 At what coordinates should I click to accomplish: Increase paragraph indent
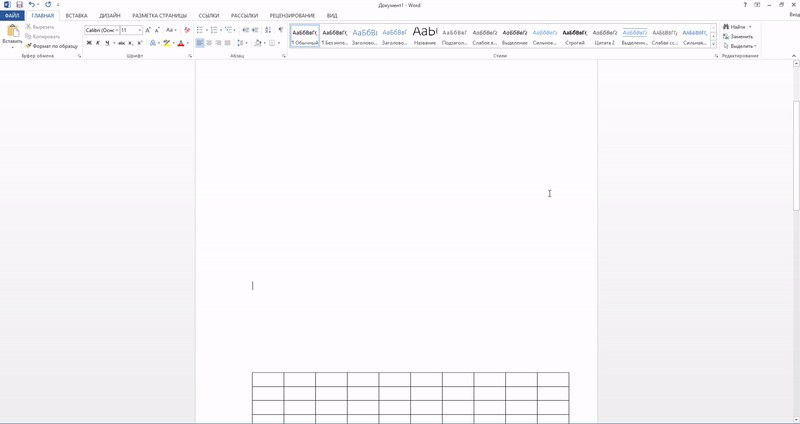click(x=255, y=30)
